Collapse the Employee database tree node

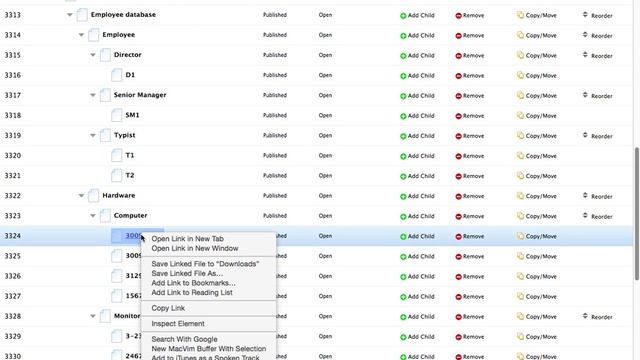pyautogui.click(x=69, y=15)
